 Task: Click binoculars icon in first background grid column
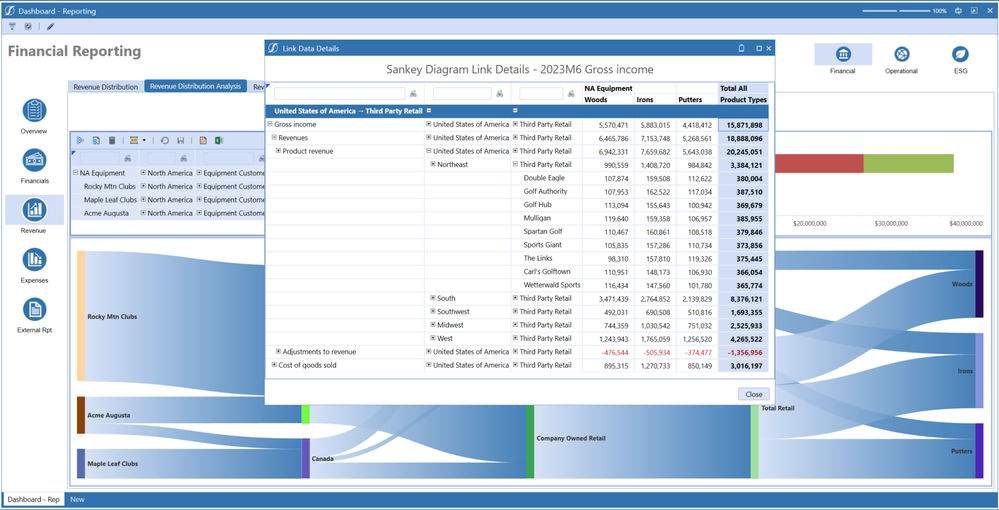click(x=127, y=158)
